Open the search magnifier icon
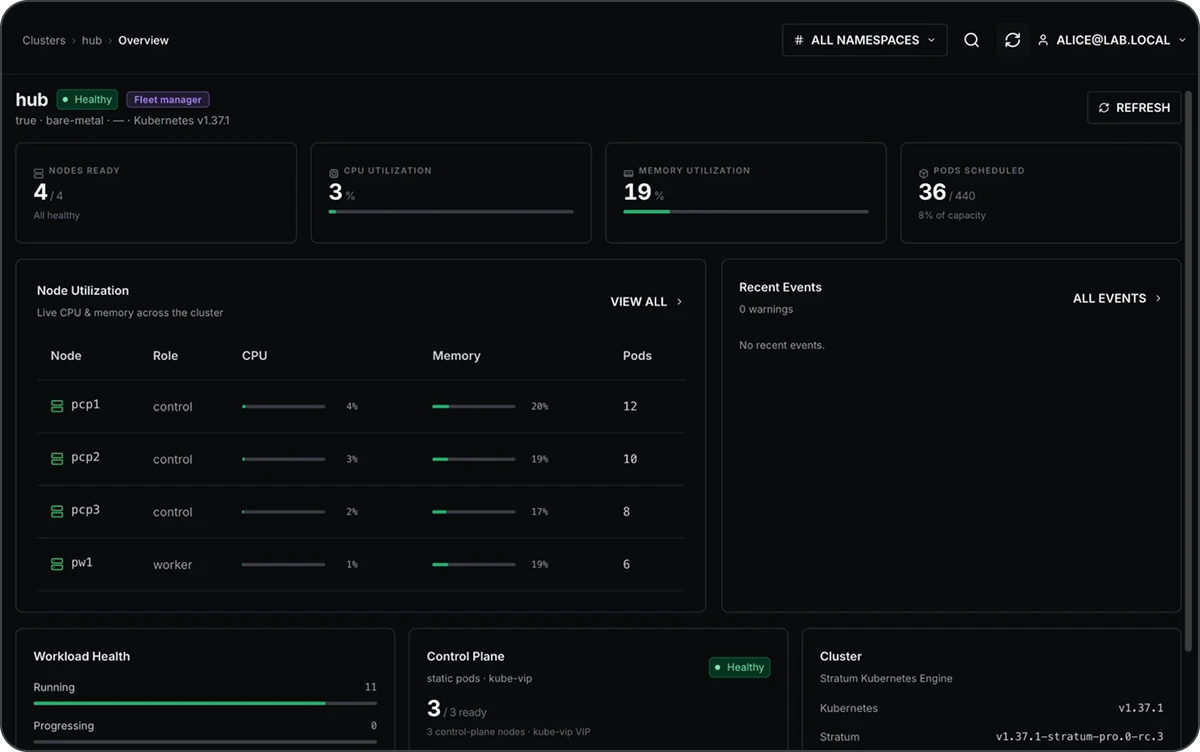This screenshot has height=752, width=1200. click(971, 40)
